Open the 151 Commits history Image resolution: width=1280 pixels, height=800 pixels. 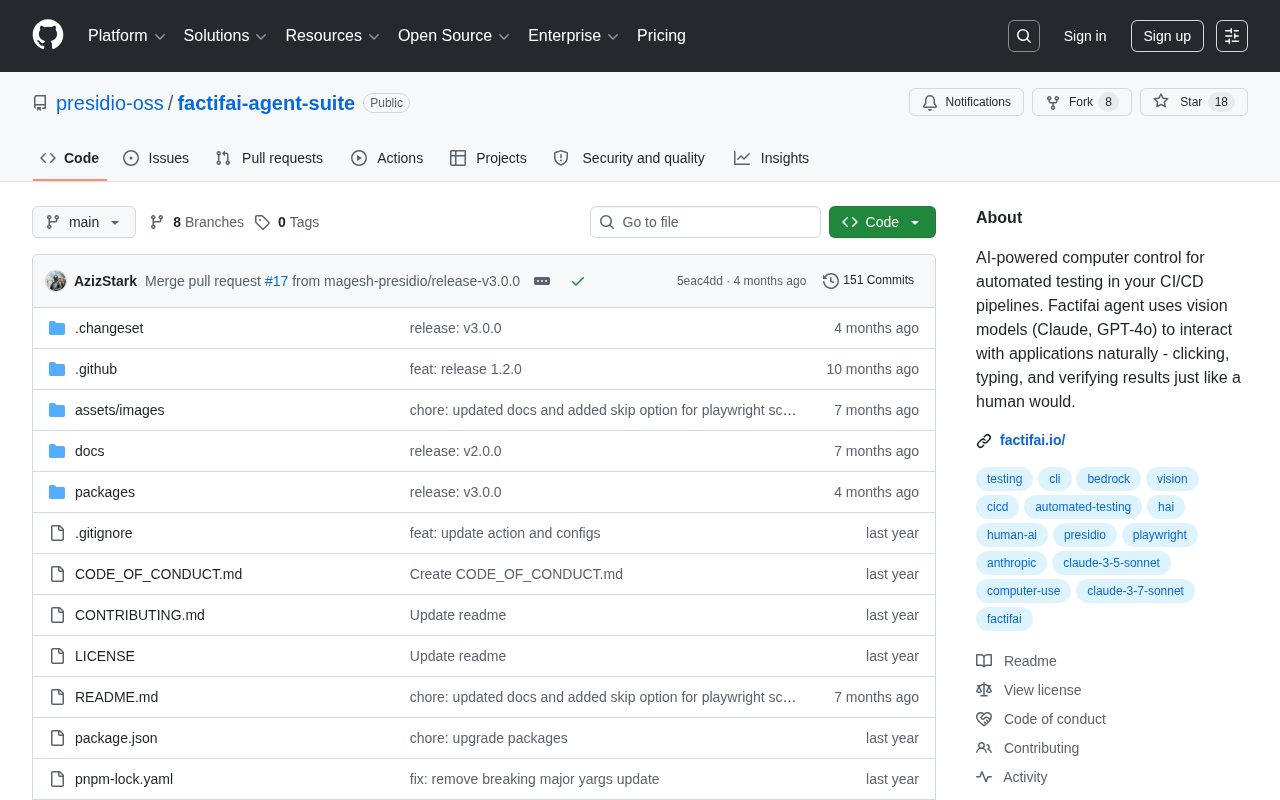pyautogui.click(x=868, y=281)
